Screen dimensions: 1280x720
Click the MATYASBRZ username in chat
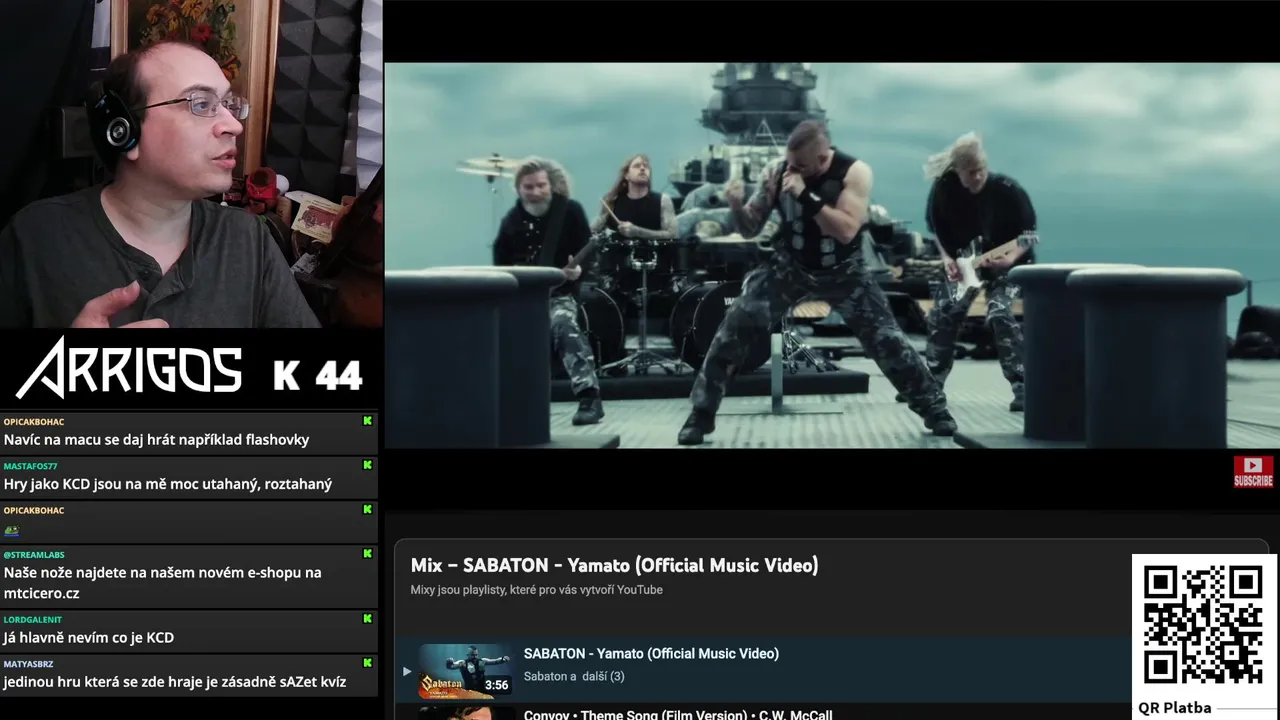click(29, 663)
